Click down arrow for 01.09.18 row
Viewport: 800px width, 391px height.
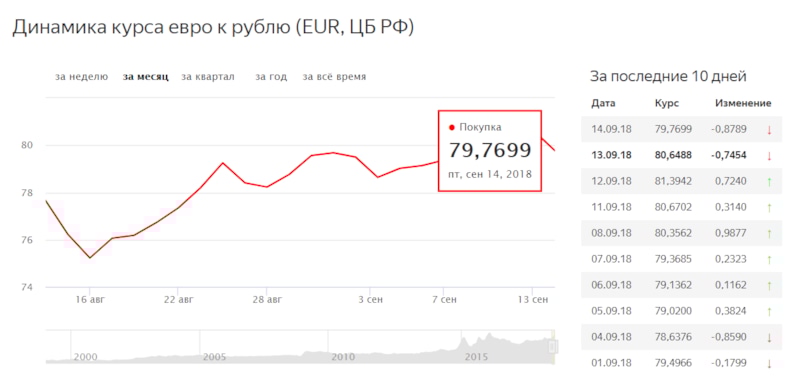769,363
